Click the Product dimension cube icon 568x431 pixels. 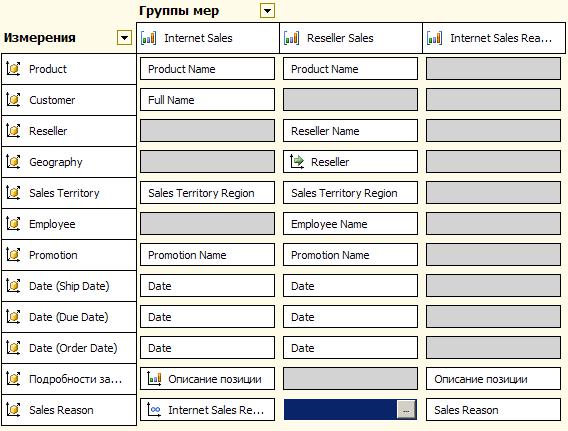pyautogui.click(x=13, y=68)
